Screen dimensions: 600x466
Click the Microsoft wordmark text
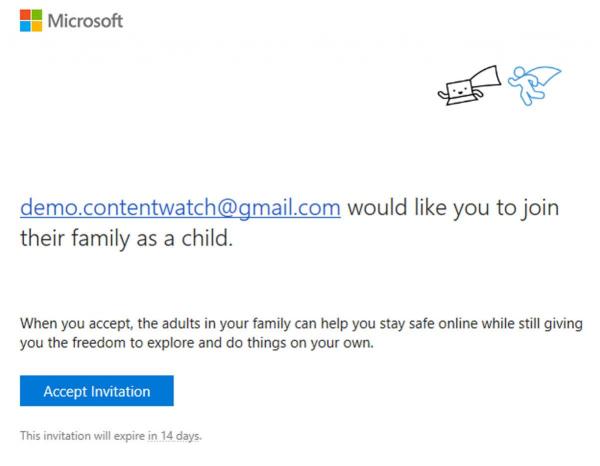[85, 20]
